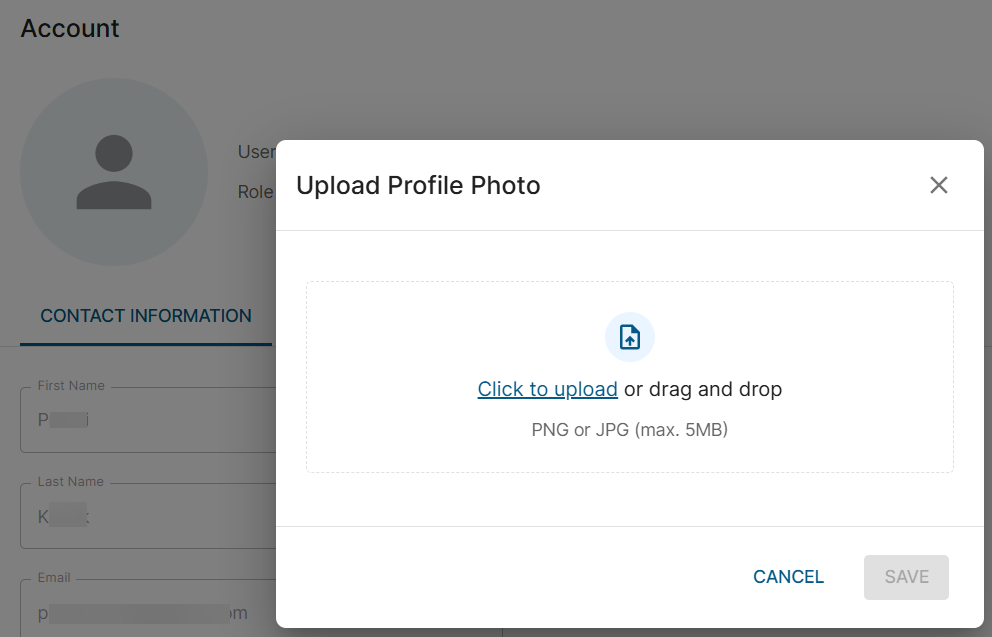Viewport: 992px width, 637px height.
Task: Switch to the CONTACT INFORMATION tab
Action: [146, 316]
